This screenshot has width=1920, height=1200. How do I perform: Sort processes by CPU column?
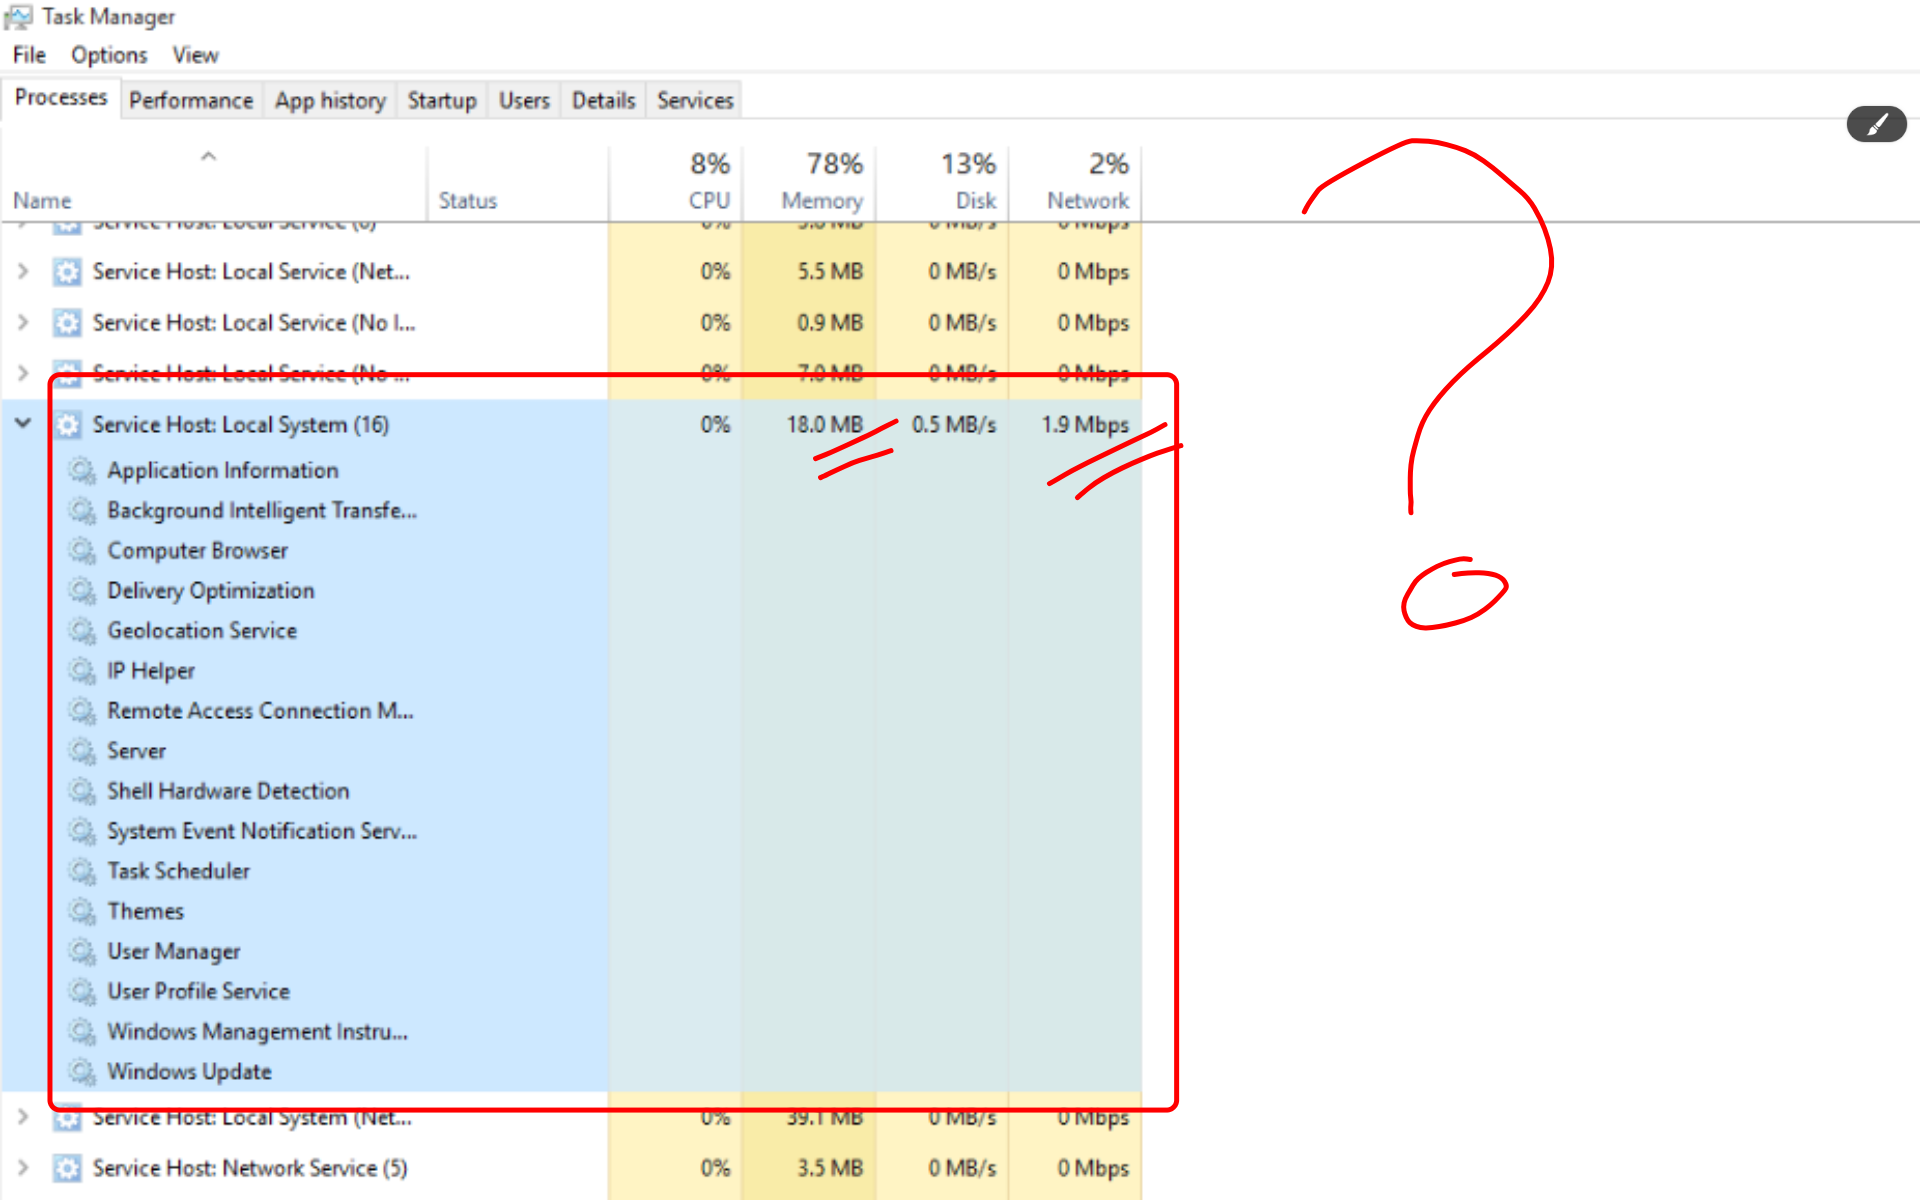[x=675, y=182]
